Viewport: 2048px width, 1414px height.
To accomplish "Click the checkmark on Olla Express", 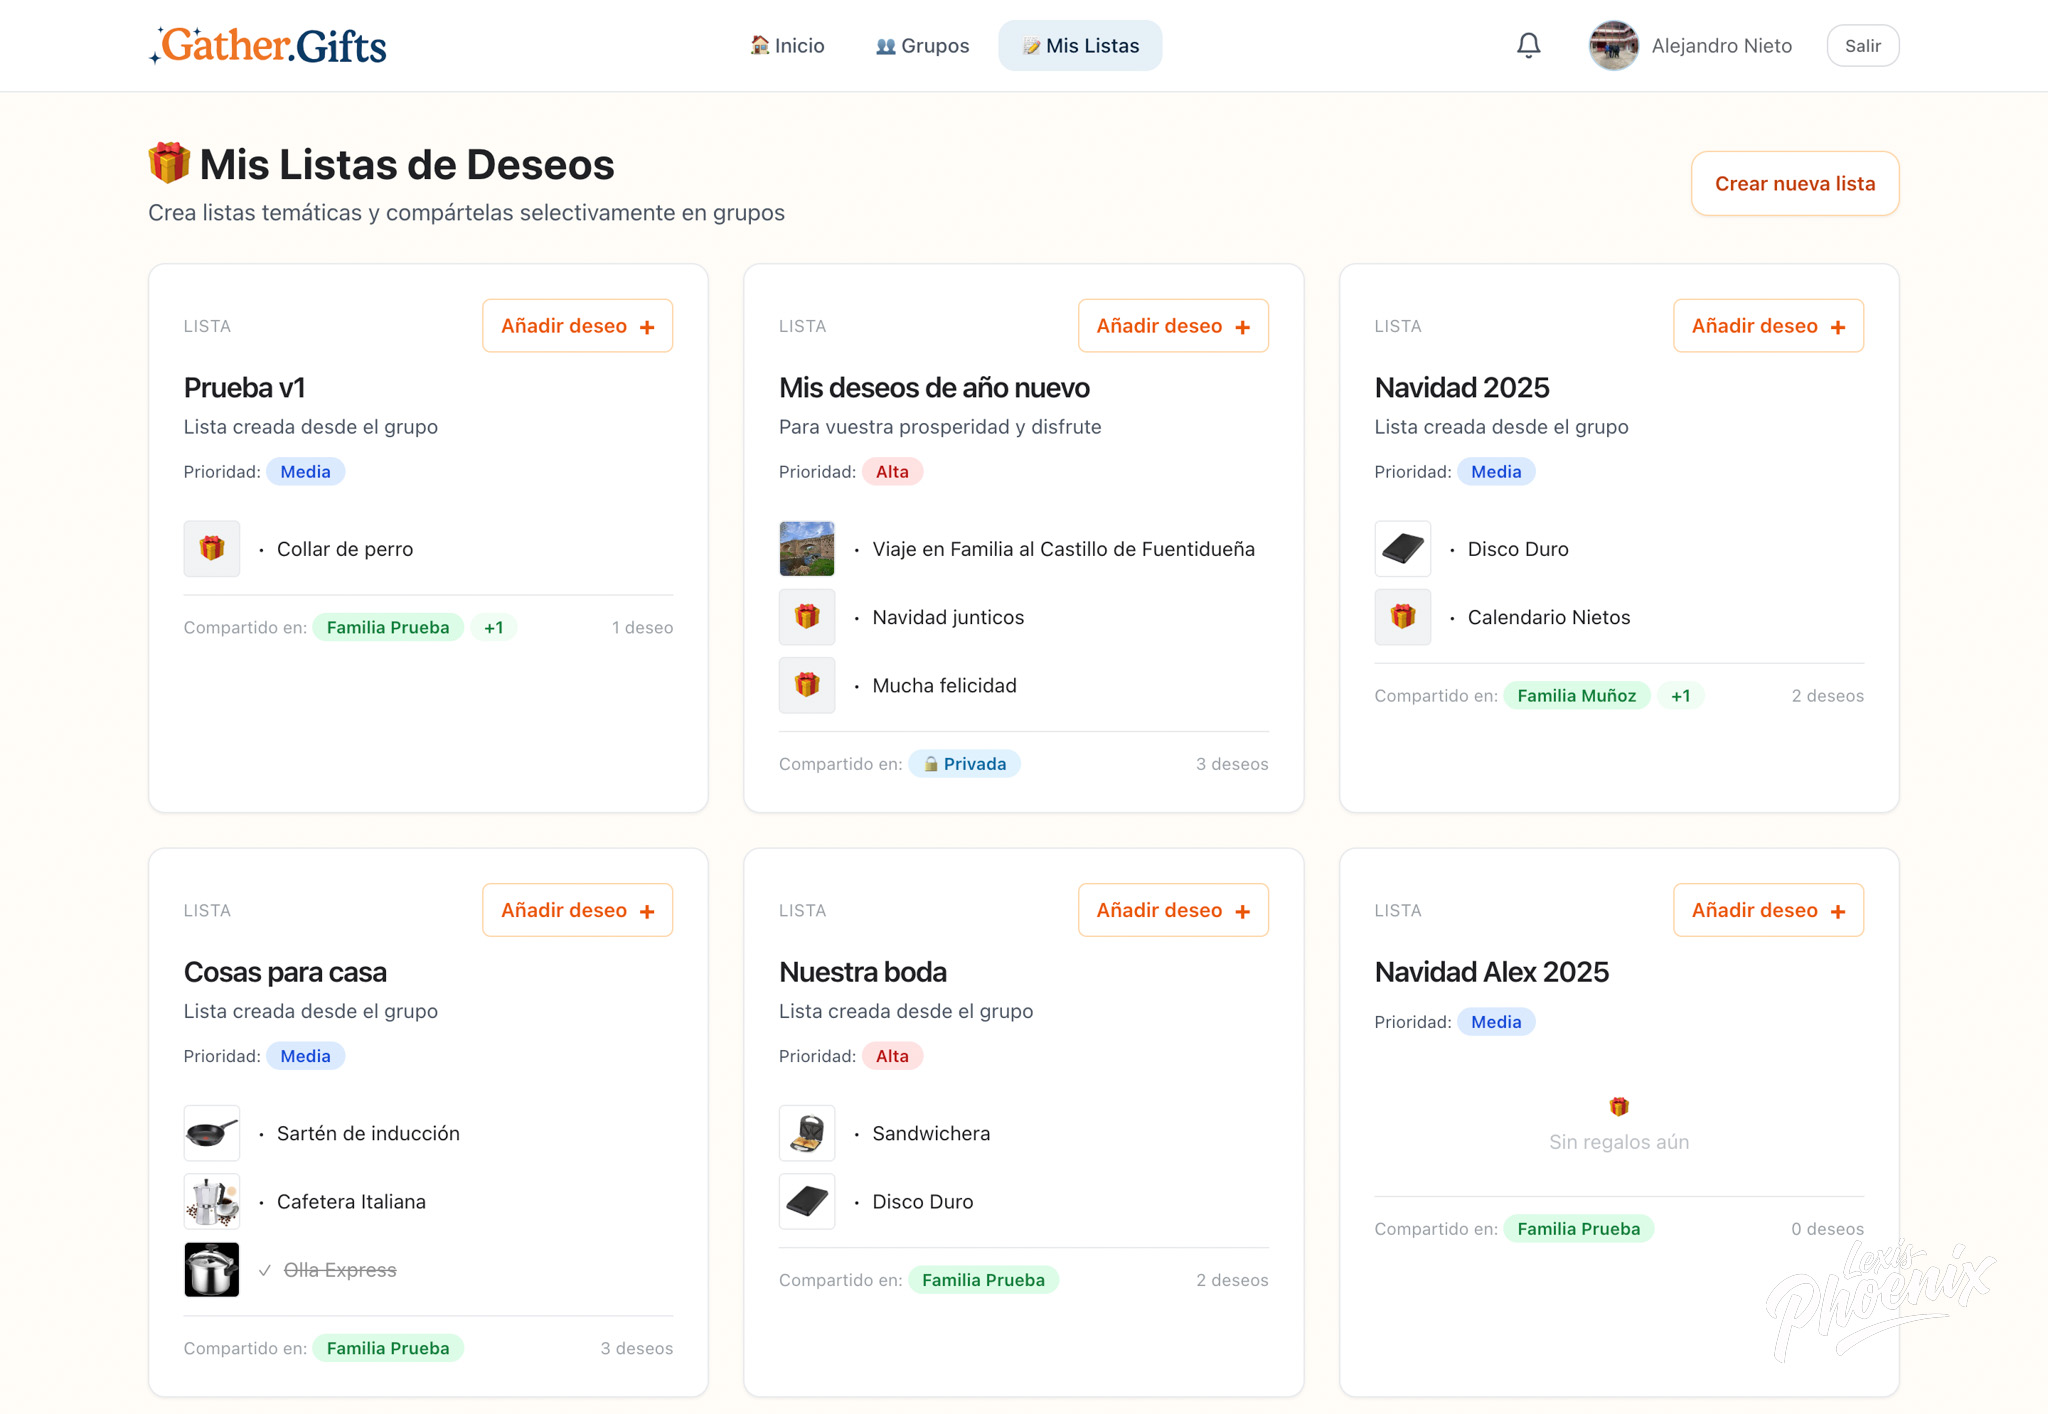I will pyautogui.click(x=265, y=1270).
